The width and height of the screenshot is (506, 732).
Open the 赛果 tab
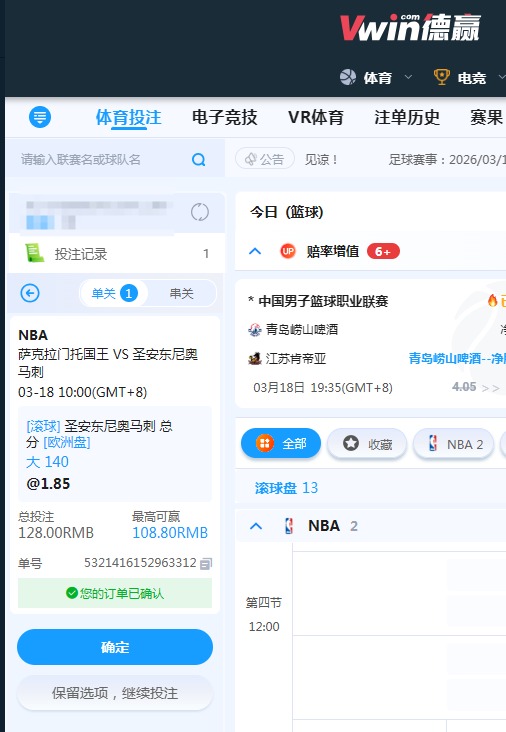tap(486, 117)
